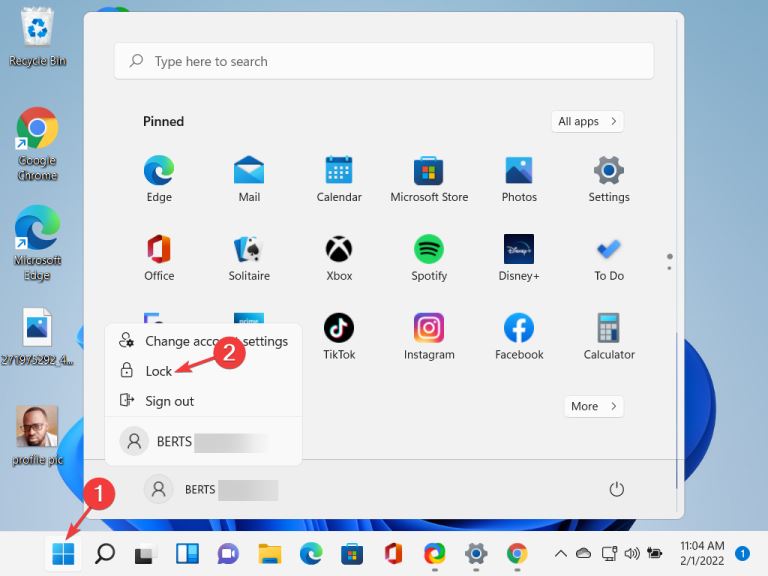Open Disney+ app
Viewport: 768px width, 576px height.
point(519,257)
